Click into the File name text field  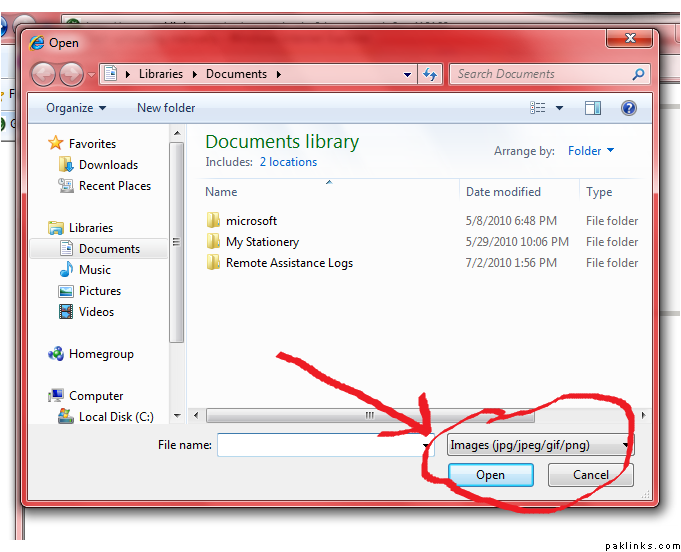pos(320,445)
